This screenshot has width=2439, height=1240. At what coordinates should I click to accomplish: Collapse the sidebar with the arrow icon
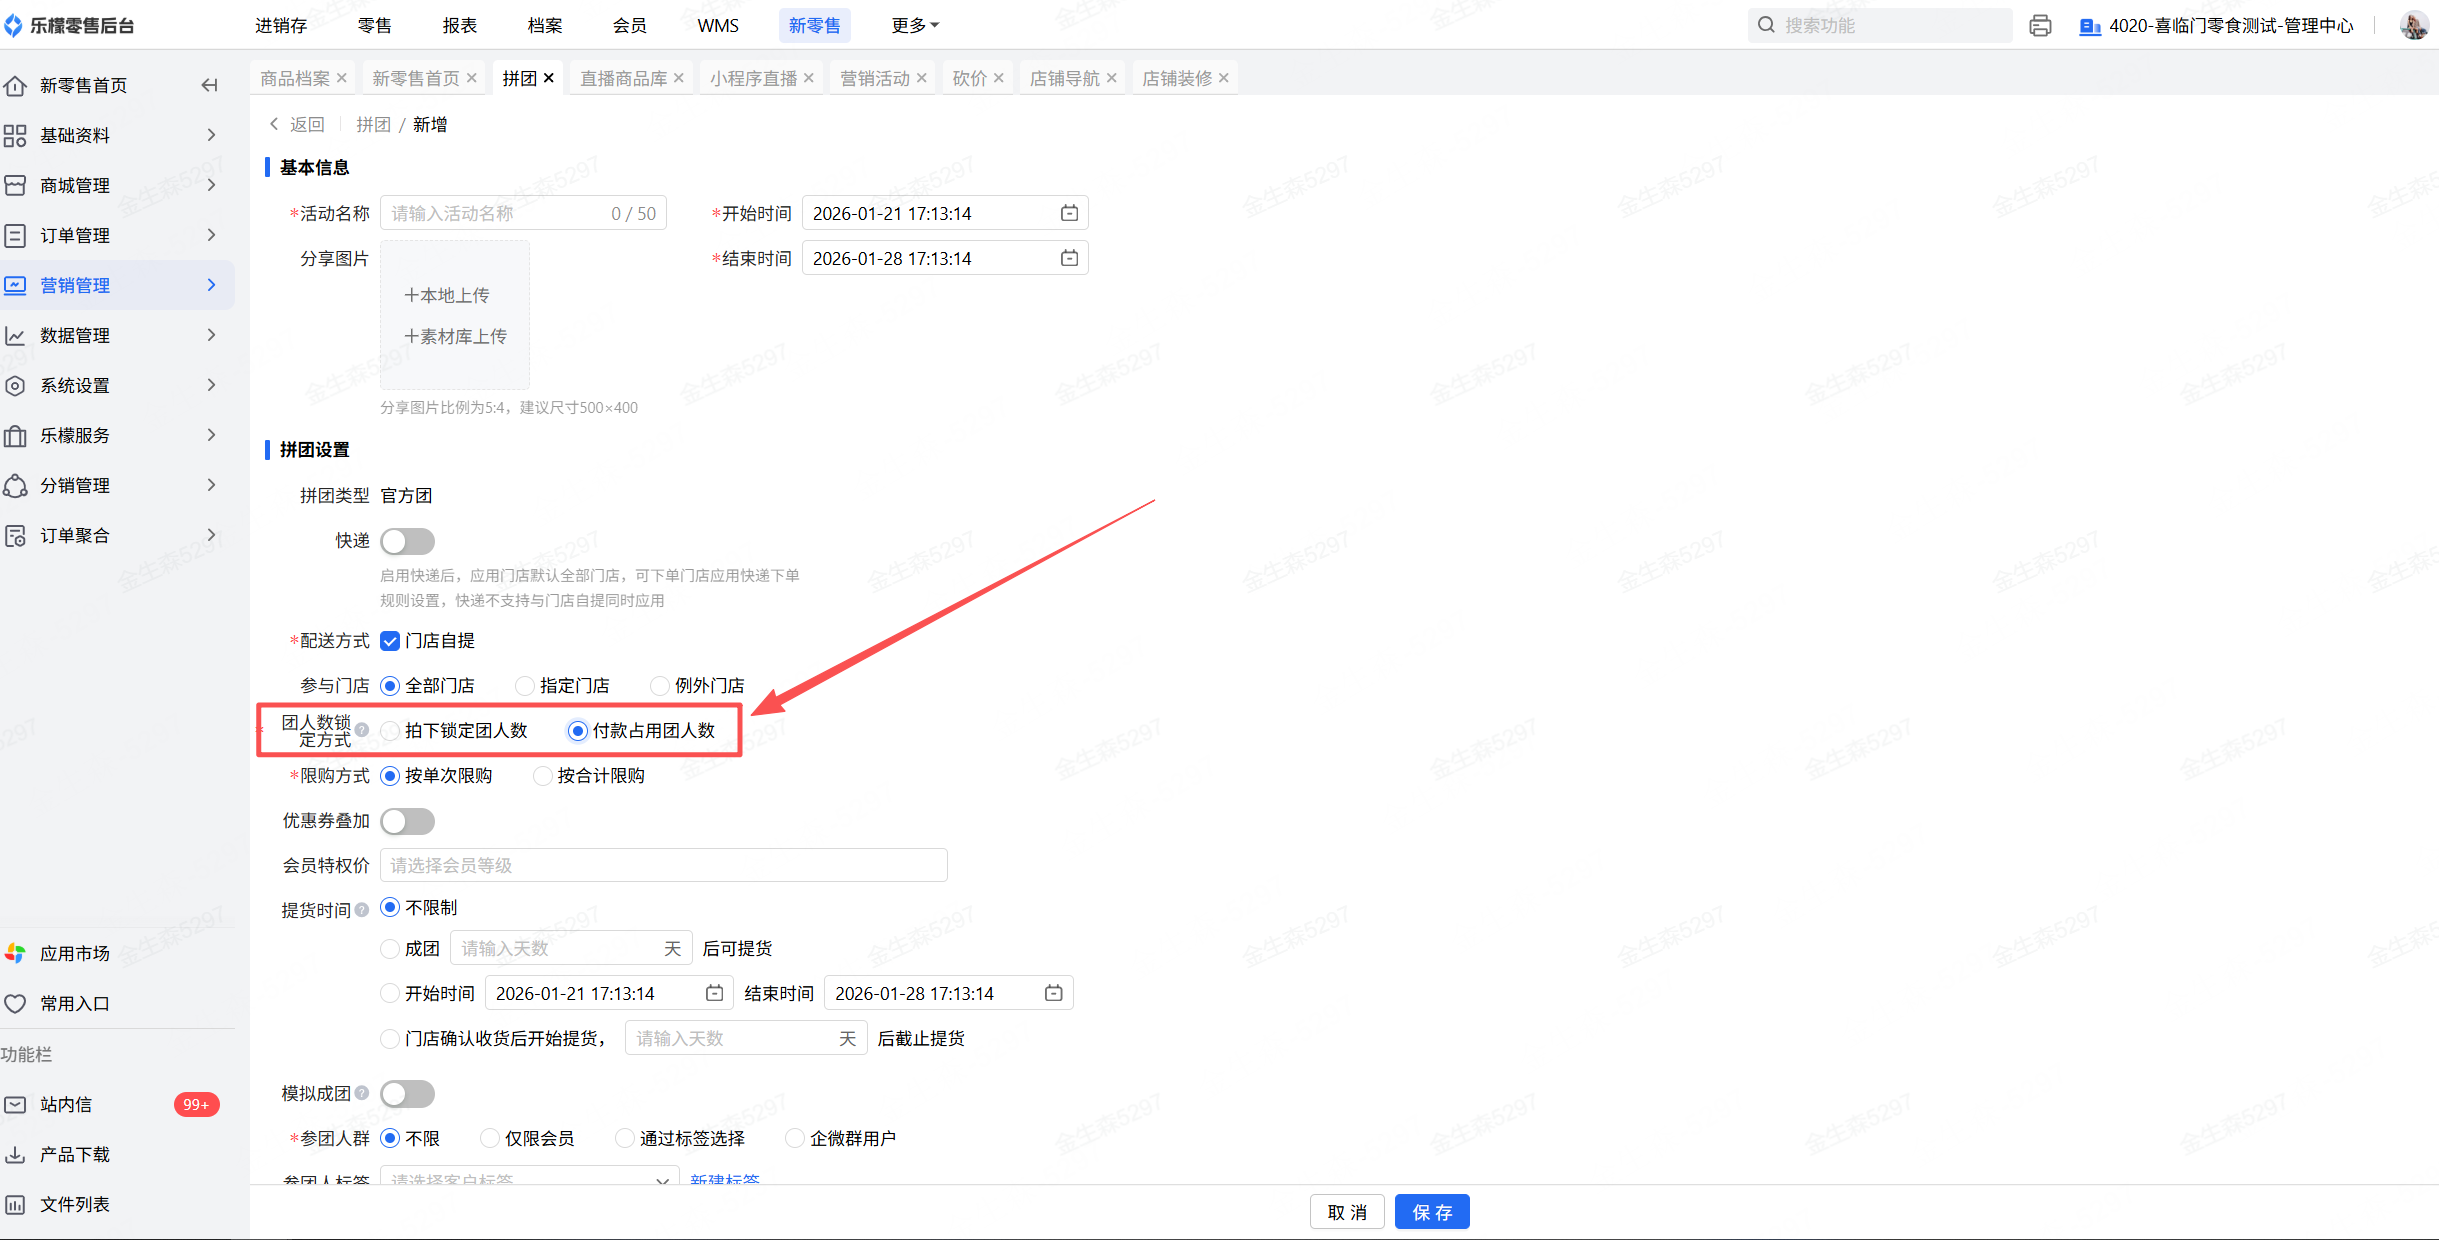pos(209,85)
